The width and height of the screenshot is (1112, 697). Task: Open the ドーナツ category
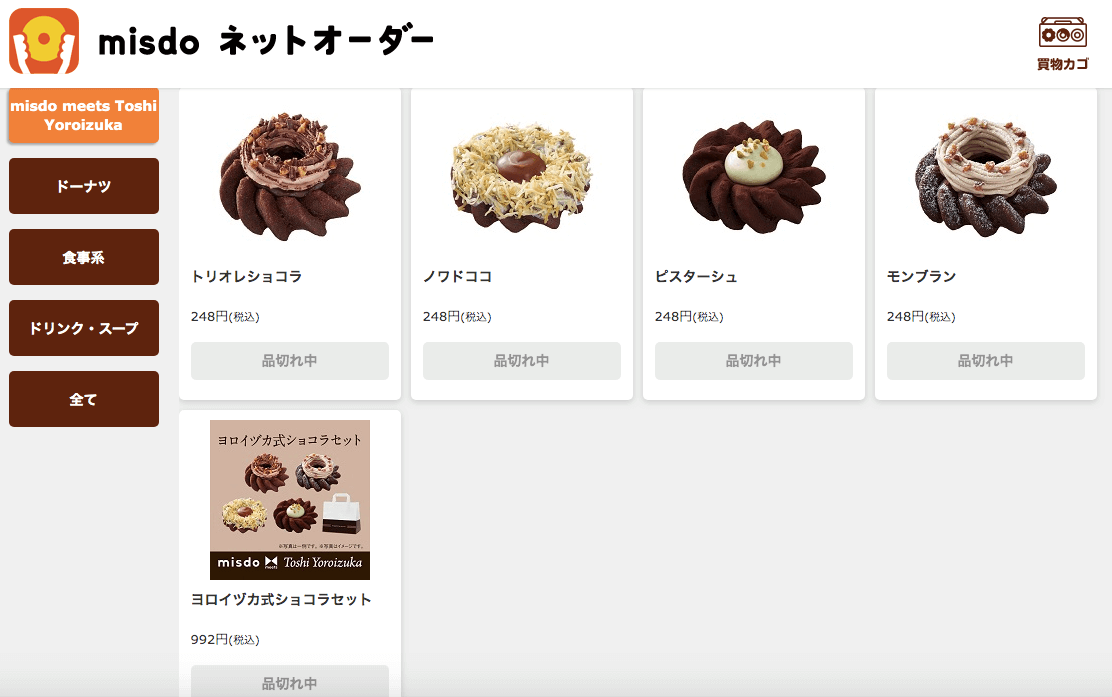(84, 186)
